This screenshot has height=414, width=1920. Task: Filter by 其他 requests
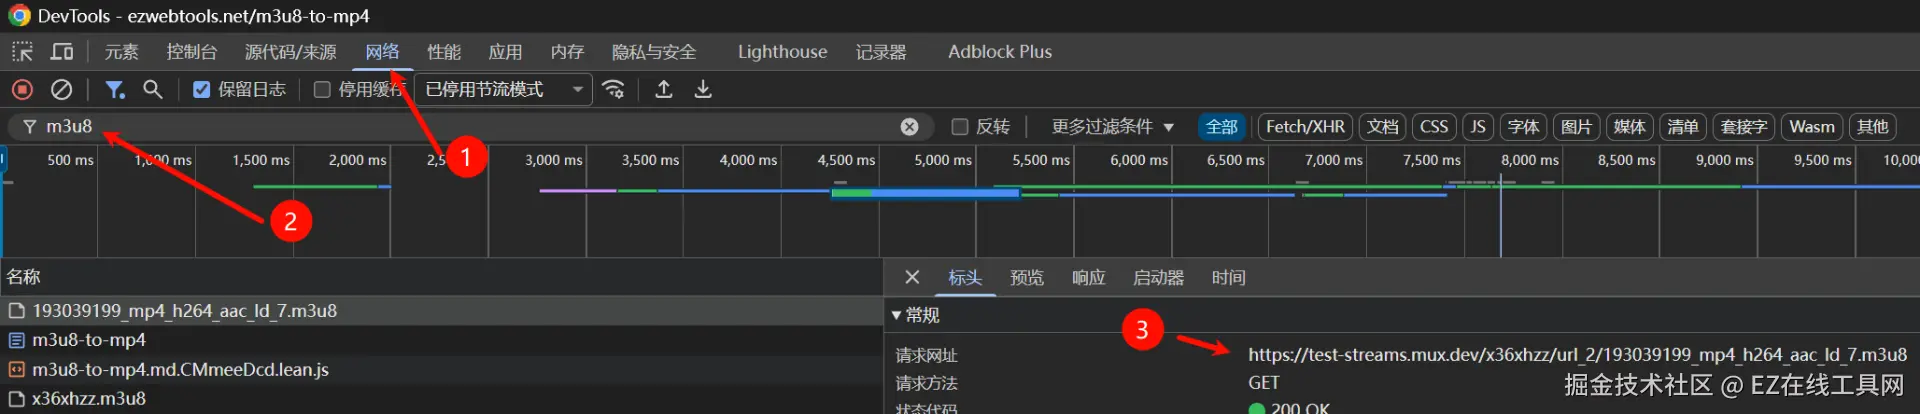[1873, 127]
